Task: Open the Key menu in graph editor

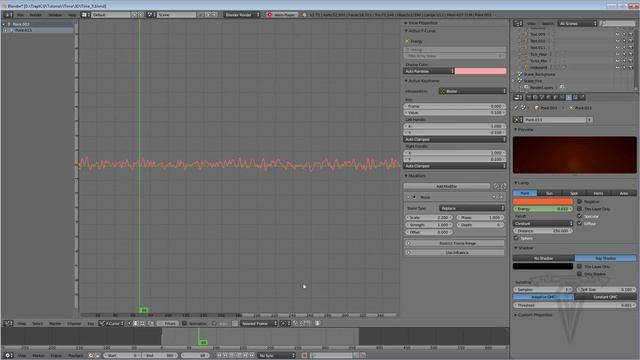Action: pyautogui.click(x=91, y=323)
